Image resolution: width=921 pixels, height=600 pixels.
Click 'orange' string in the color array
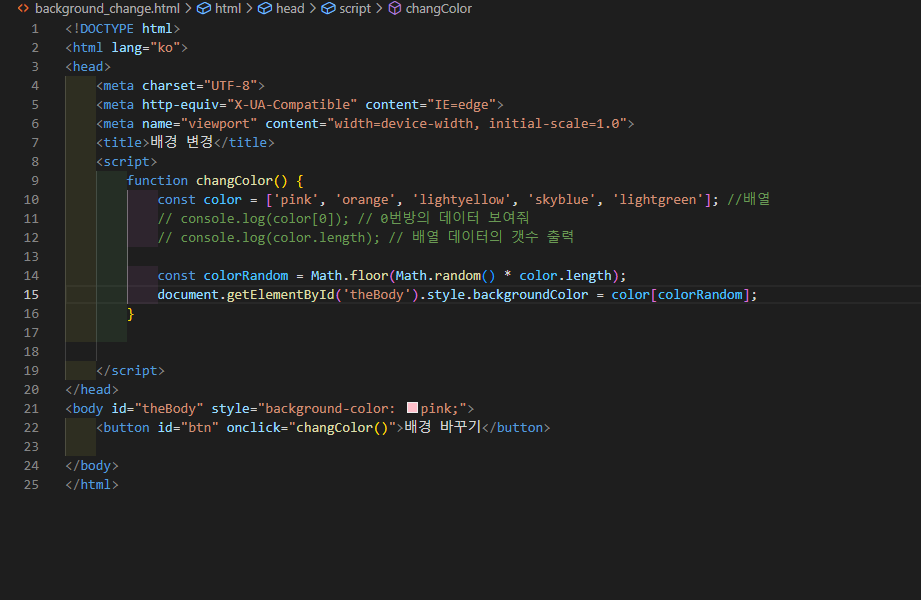pos(365,199)
